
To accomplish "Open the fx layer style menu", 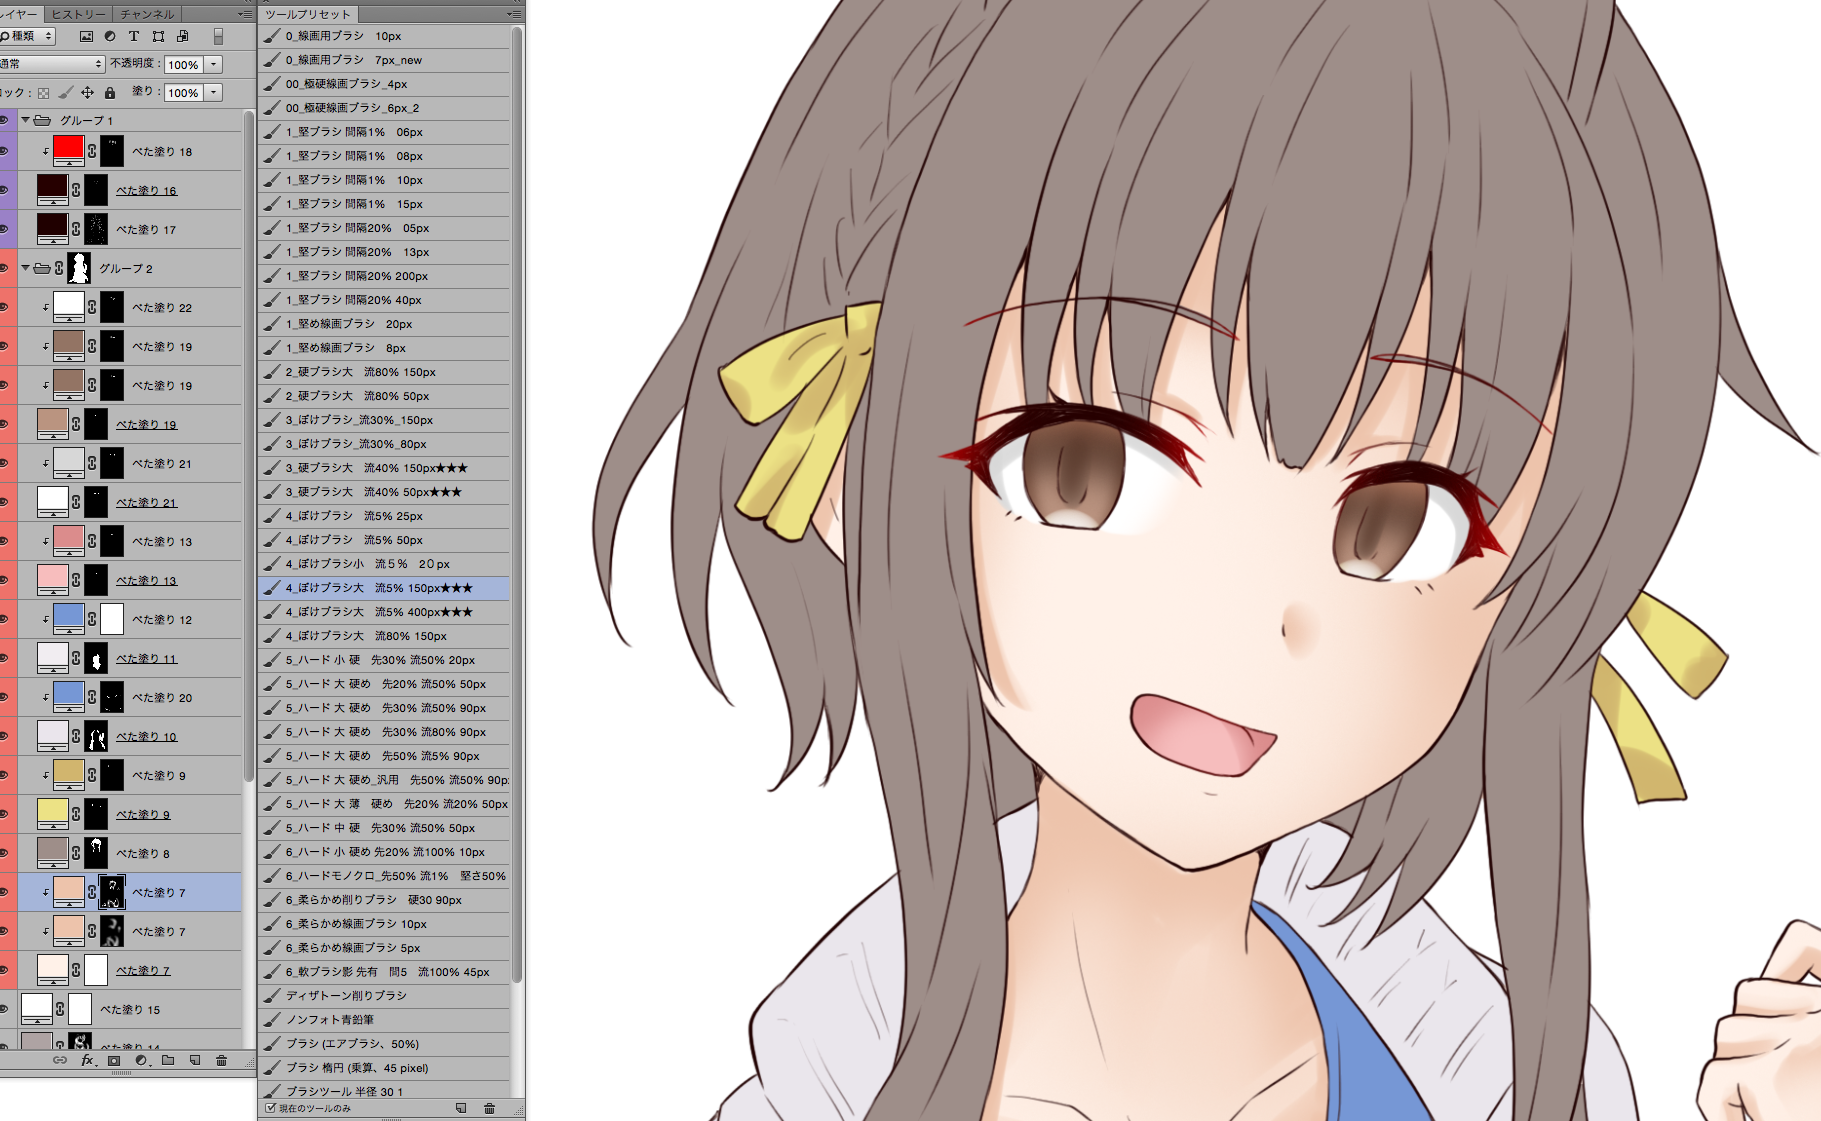I will pos(87,1060).
